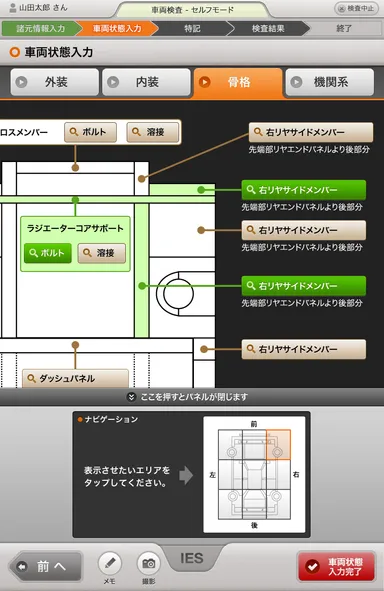Click the checkmark icon on 入力完了 button
Image resolution: width=384 pixels, height=591 pixels.
(312, 566)
